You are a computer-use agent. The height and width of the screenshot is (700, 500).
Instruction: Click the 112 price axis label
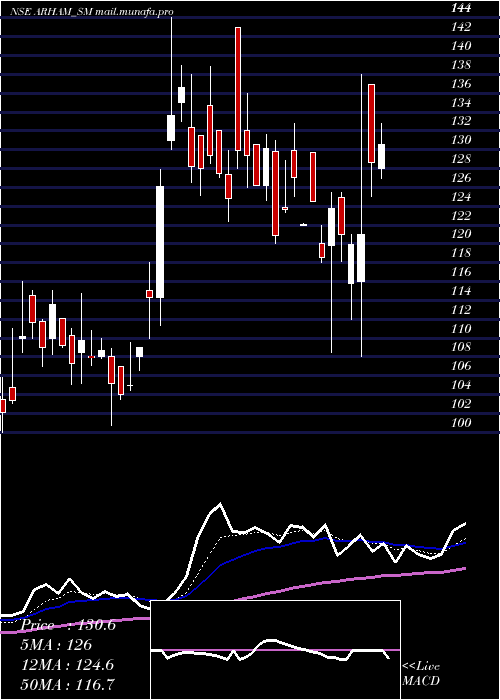coord(461,309)
